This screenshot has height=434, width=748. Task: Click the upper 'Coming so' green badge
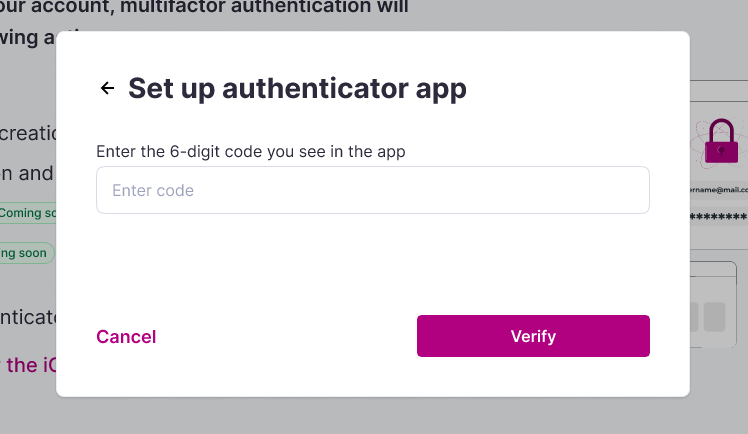28,213
